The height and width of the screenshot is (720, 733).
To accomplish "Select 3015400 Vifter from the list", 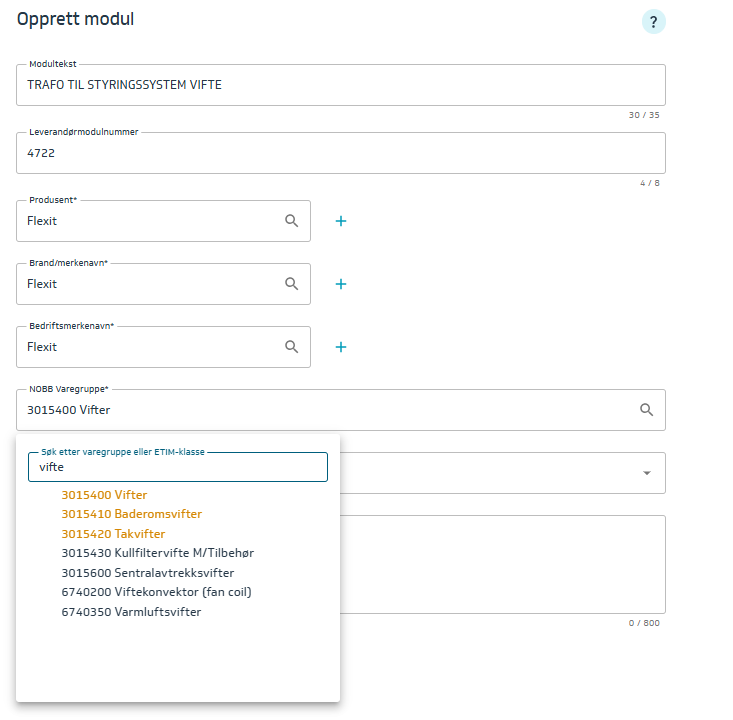I will click(x=104, y=495).
